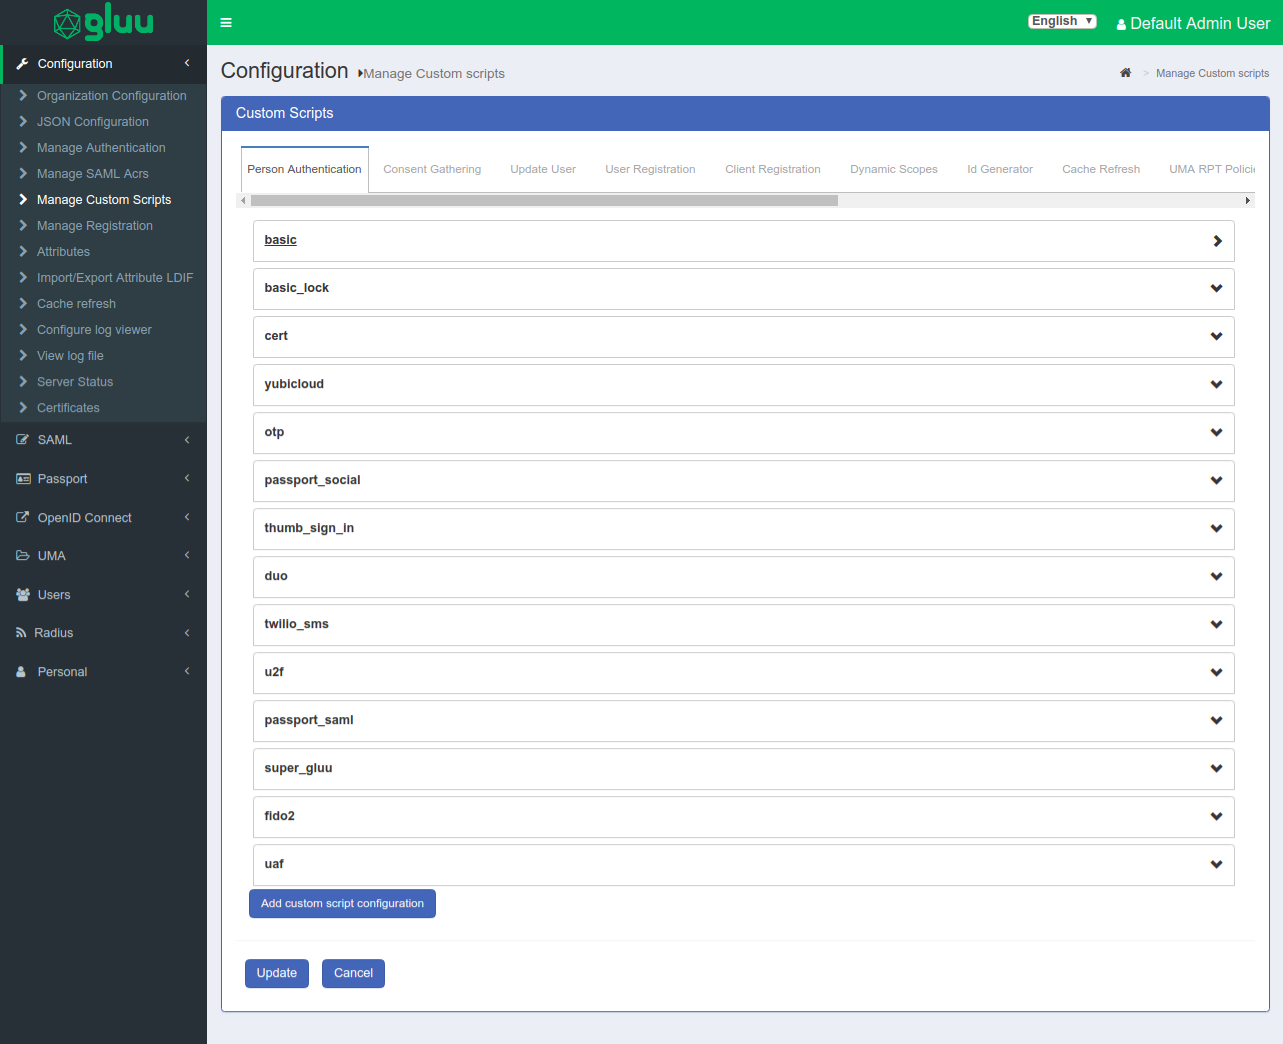1283x1044 pixels.
Task: Click Add custom script configuration button
Action: pyautogui.click(x=342, y=904)
